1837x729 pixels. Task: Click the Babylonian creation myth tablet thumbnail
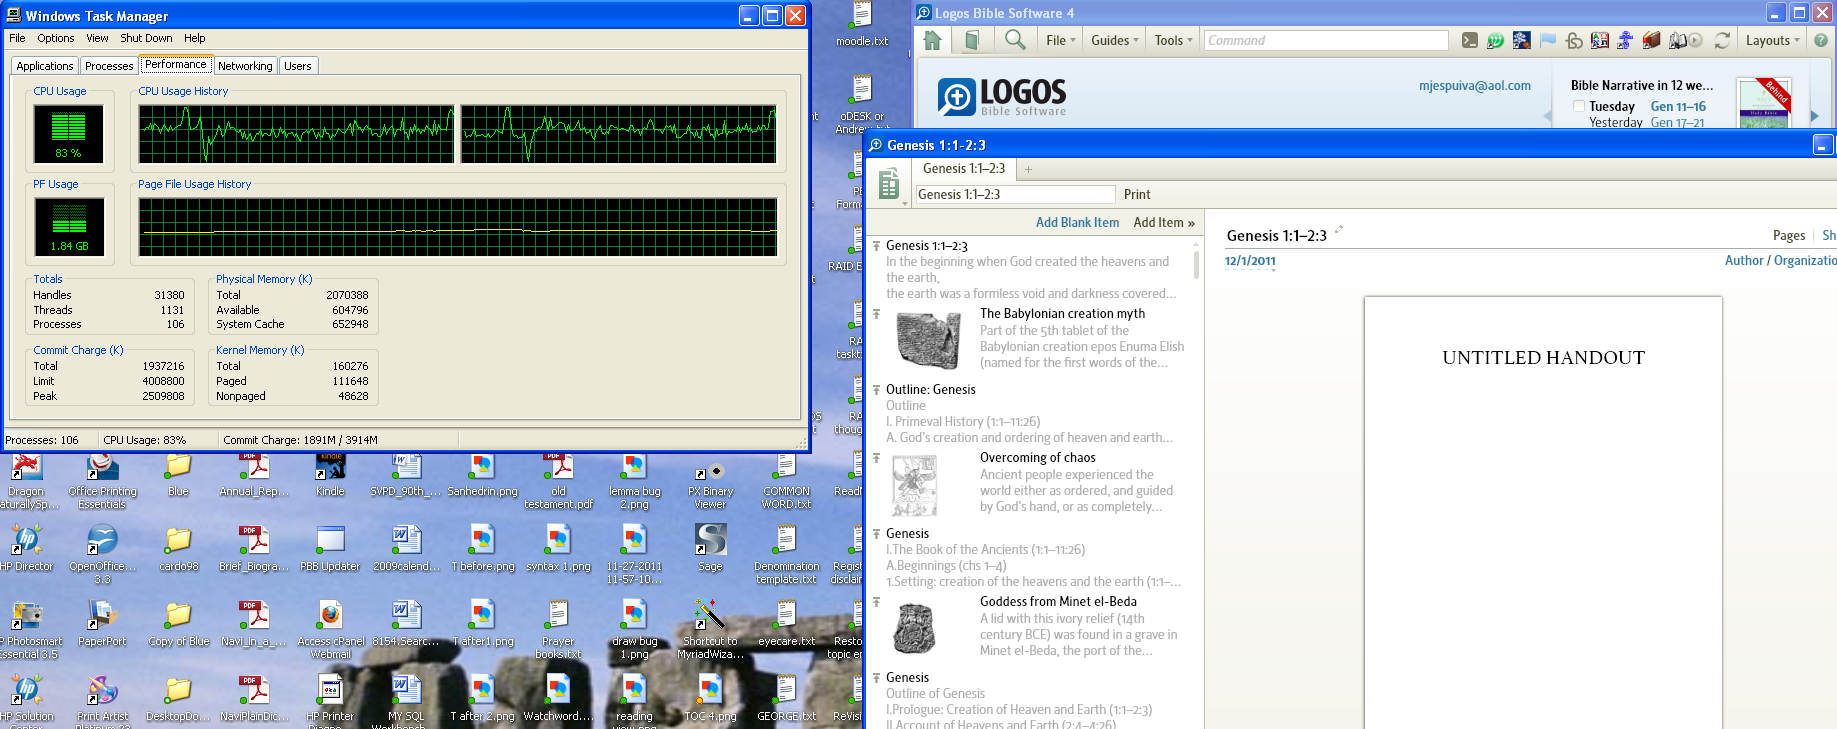pyautogui.click(x=928, y=340)
